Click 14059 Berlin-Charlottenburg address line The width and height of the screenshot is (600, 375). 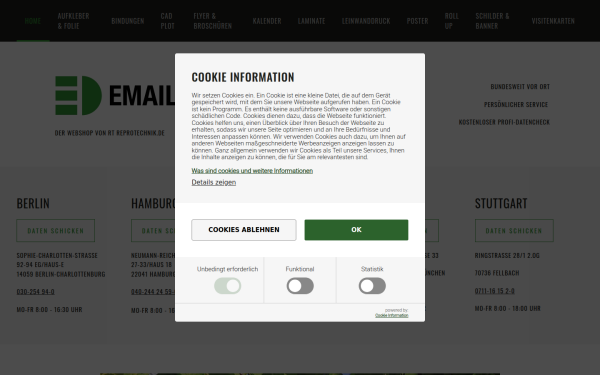point(61,274)
